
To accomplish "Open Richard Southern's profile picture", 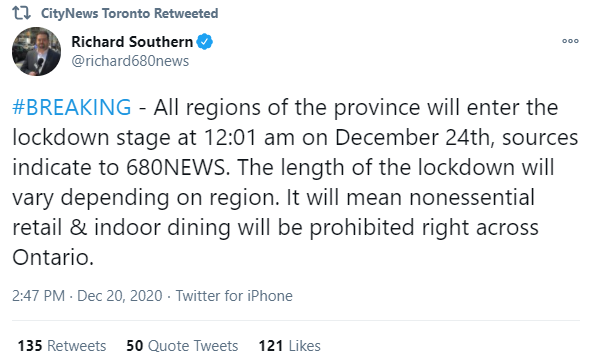I will (36, 51).
